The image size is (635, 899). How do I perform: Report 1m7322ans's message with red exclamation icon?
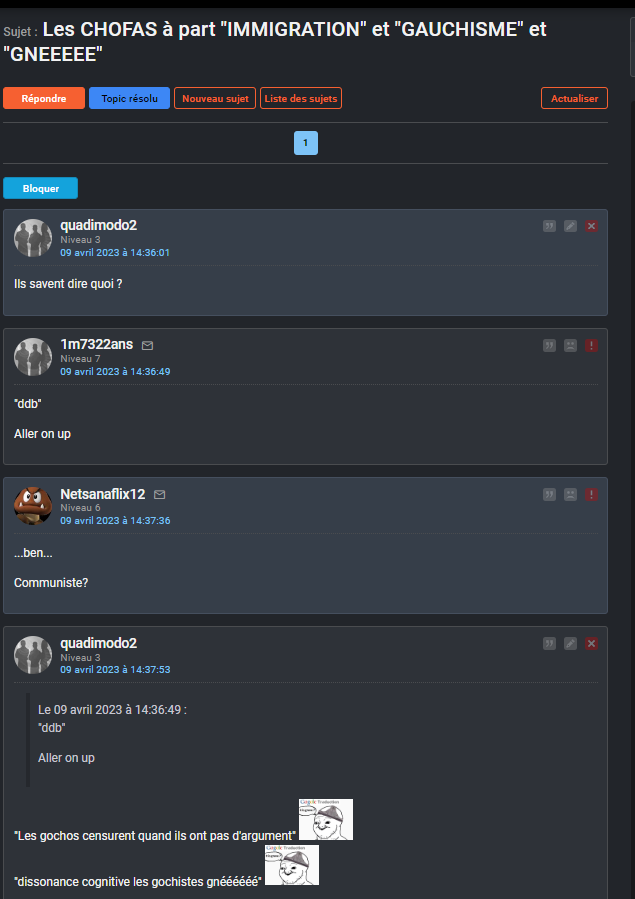pyautogui.click(x=591, y=345)
